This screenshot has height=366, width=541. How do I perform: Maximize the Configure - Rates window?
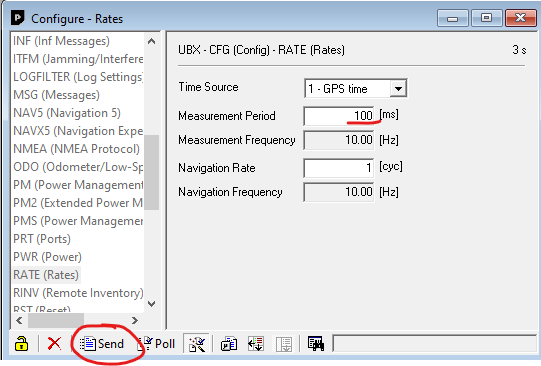pos(486,18)
